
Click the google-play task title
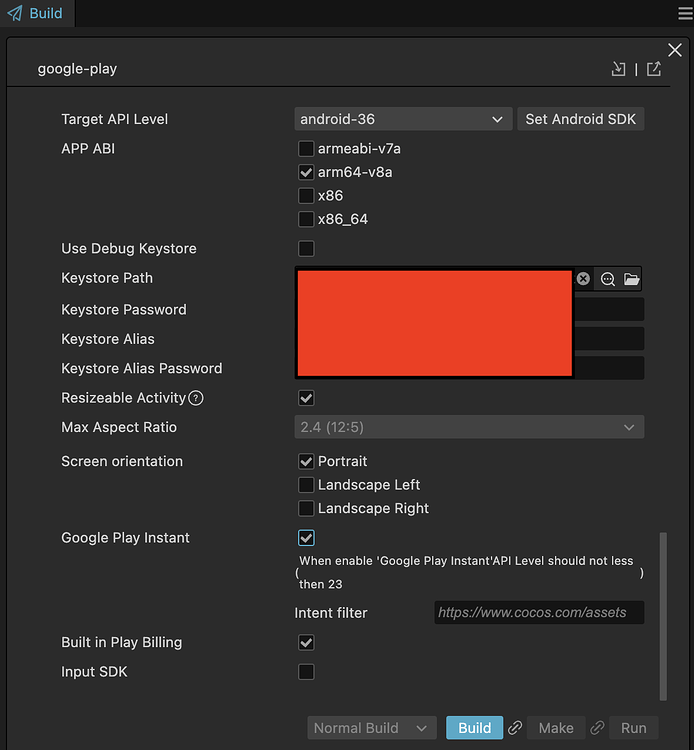77,69
